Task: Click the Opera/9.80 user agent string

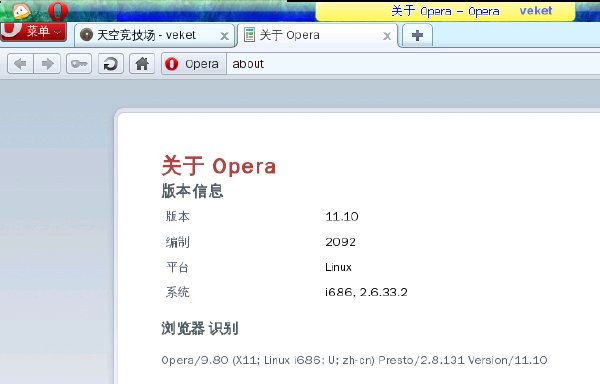Action: point(354,360)
